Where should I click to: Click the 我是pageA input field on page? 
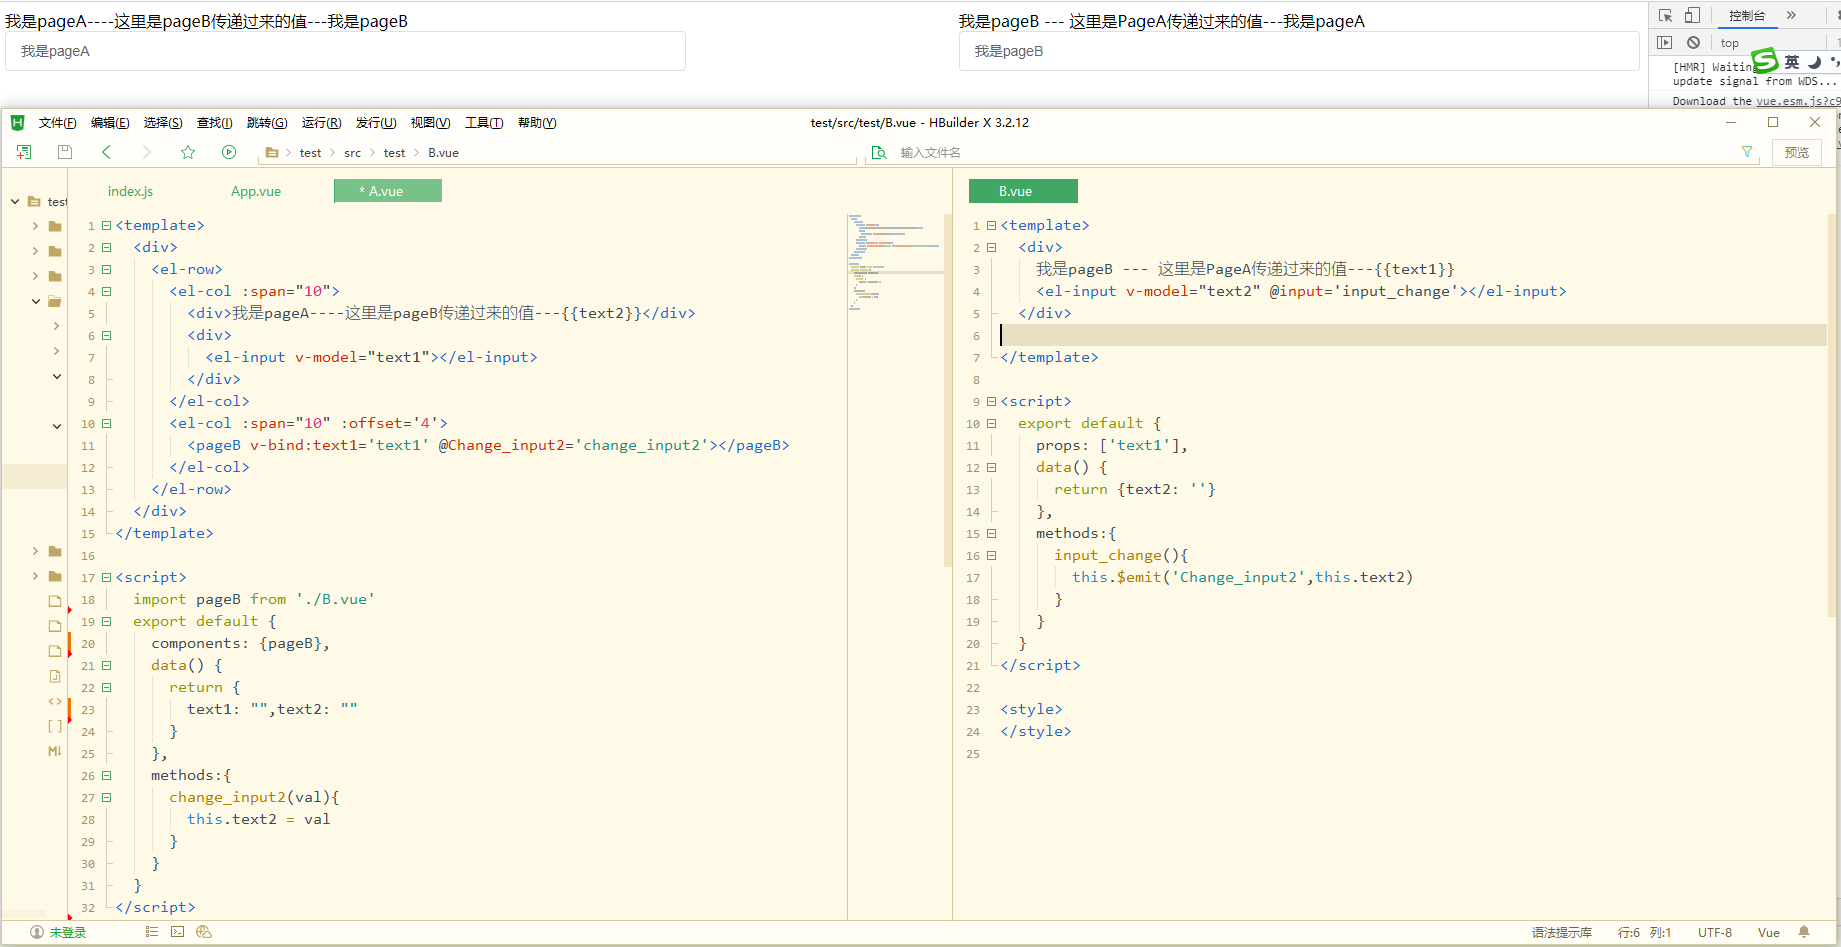pyautogui.click(x=345, y=51)
